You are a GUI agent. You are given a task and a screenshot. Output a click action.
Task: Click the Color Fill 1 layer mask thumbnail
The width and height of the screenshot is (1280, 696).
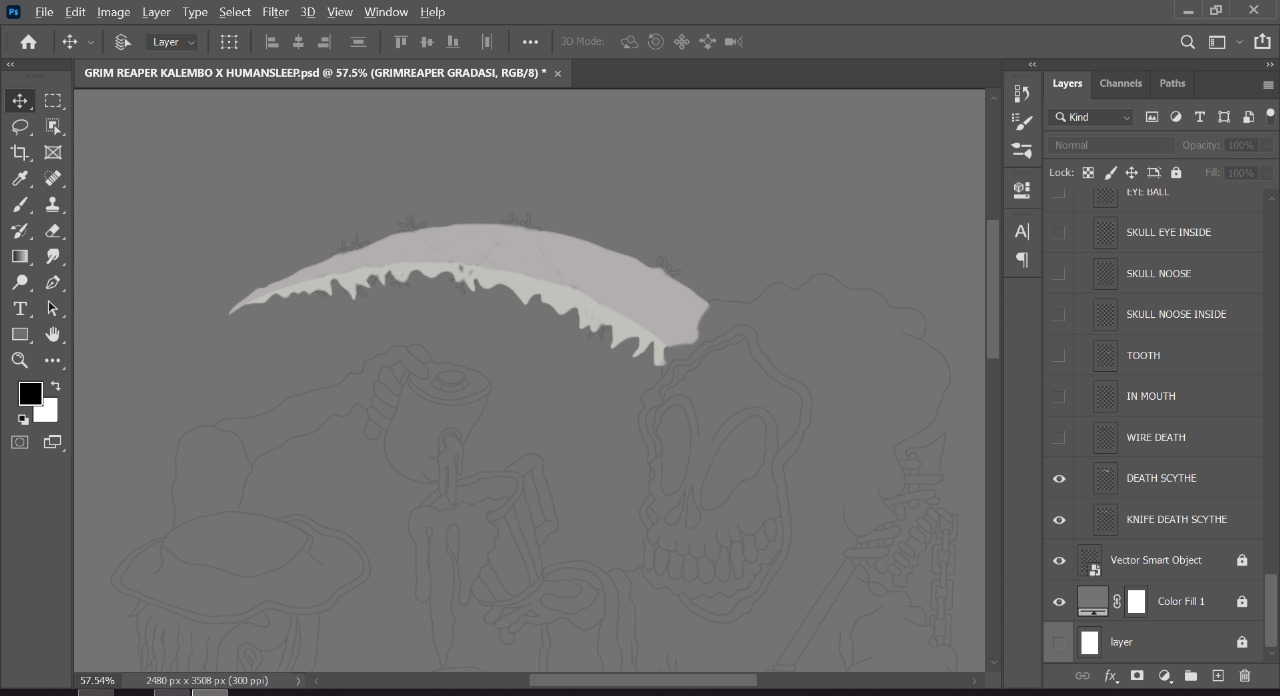click(x=1136, y=601)
